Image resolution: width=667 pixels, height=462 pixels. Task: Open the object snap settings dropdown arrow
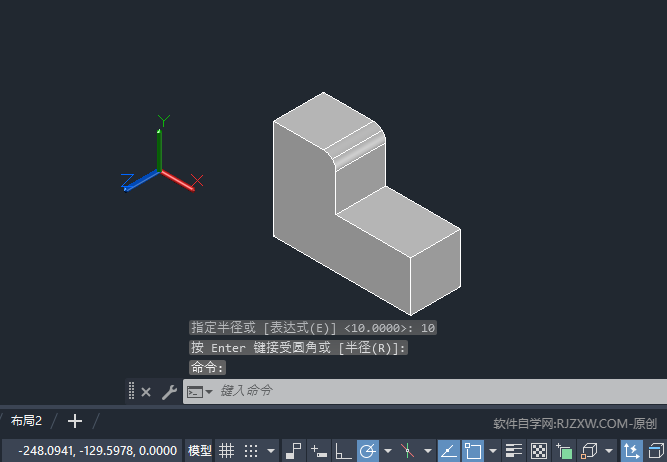pyautogui.click(x=493, y=451)
